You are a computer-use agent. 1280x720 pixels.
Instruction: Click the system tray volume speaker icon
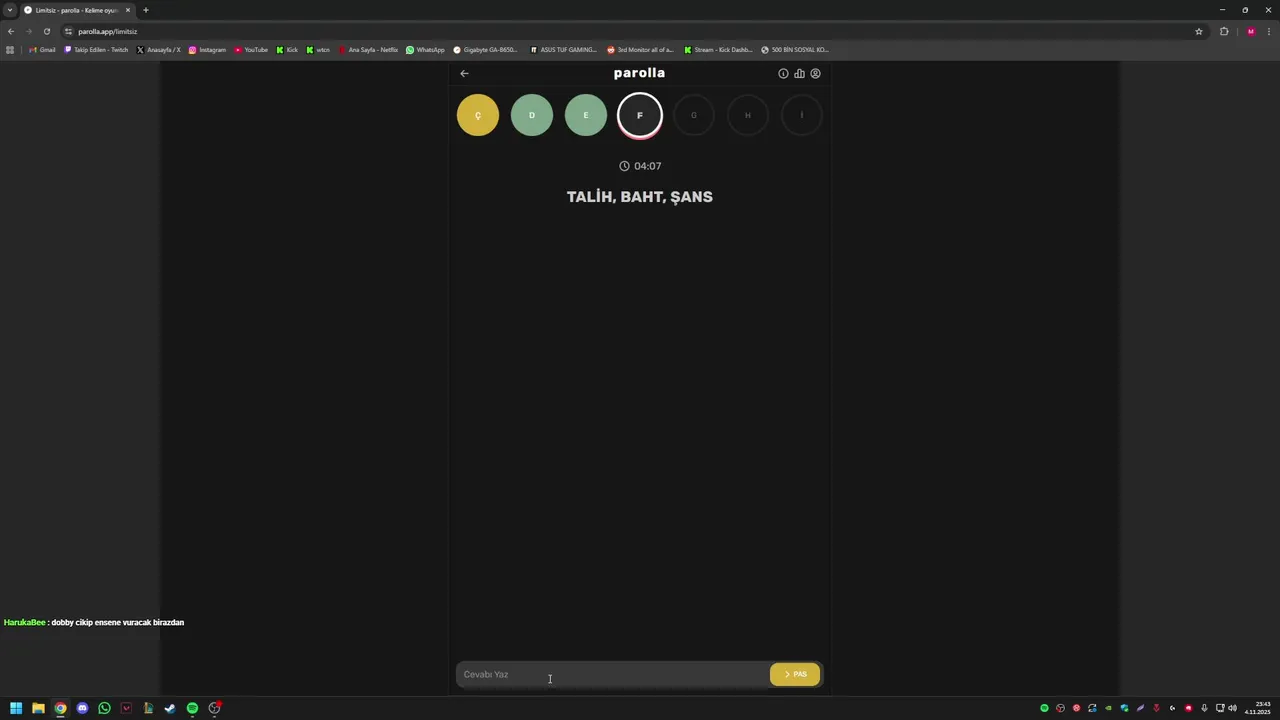click(1232, 708)
